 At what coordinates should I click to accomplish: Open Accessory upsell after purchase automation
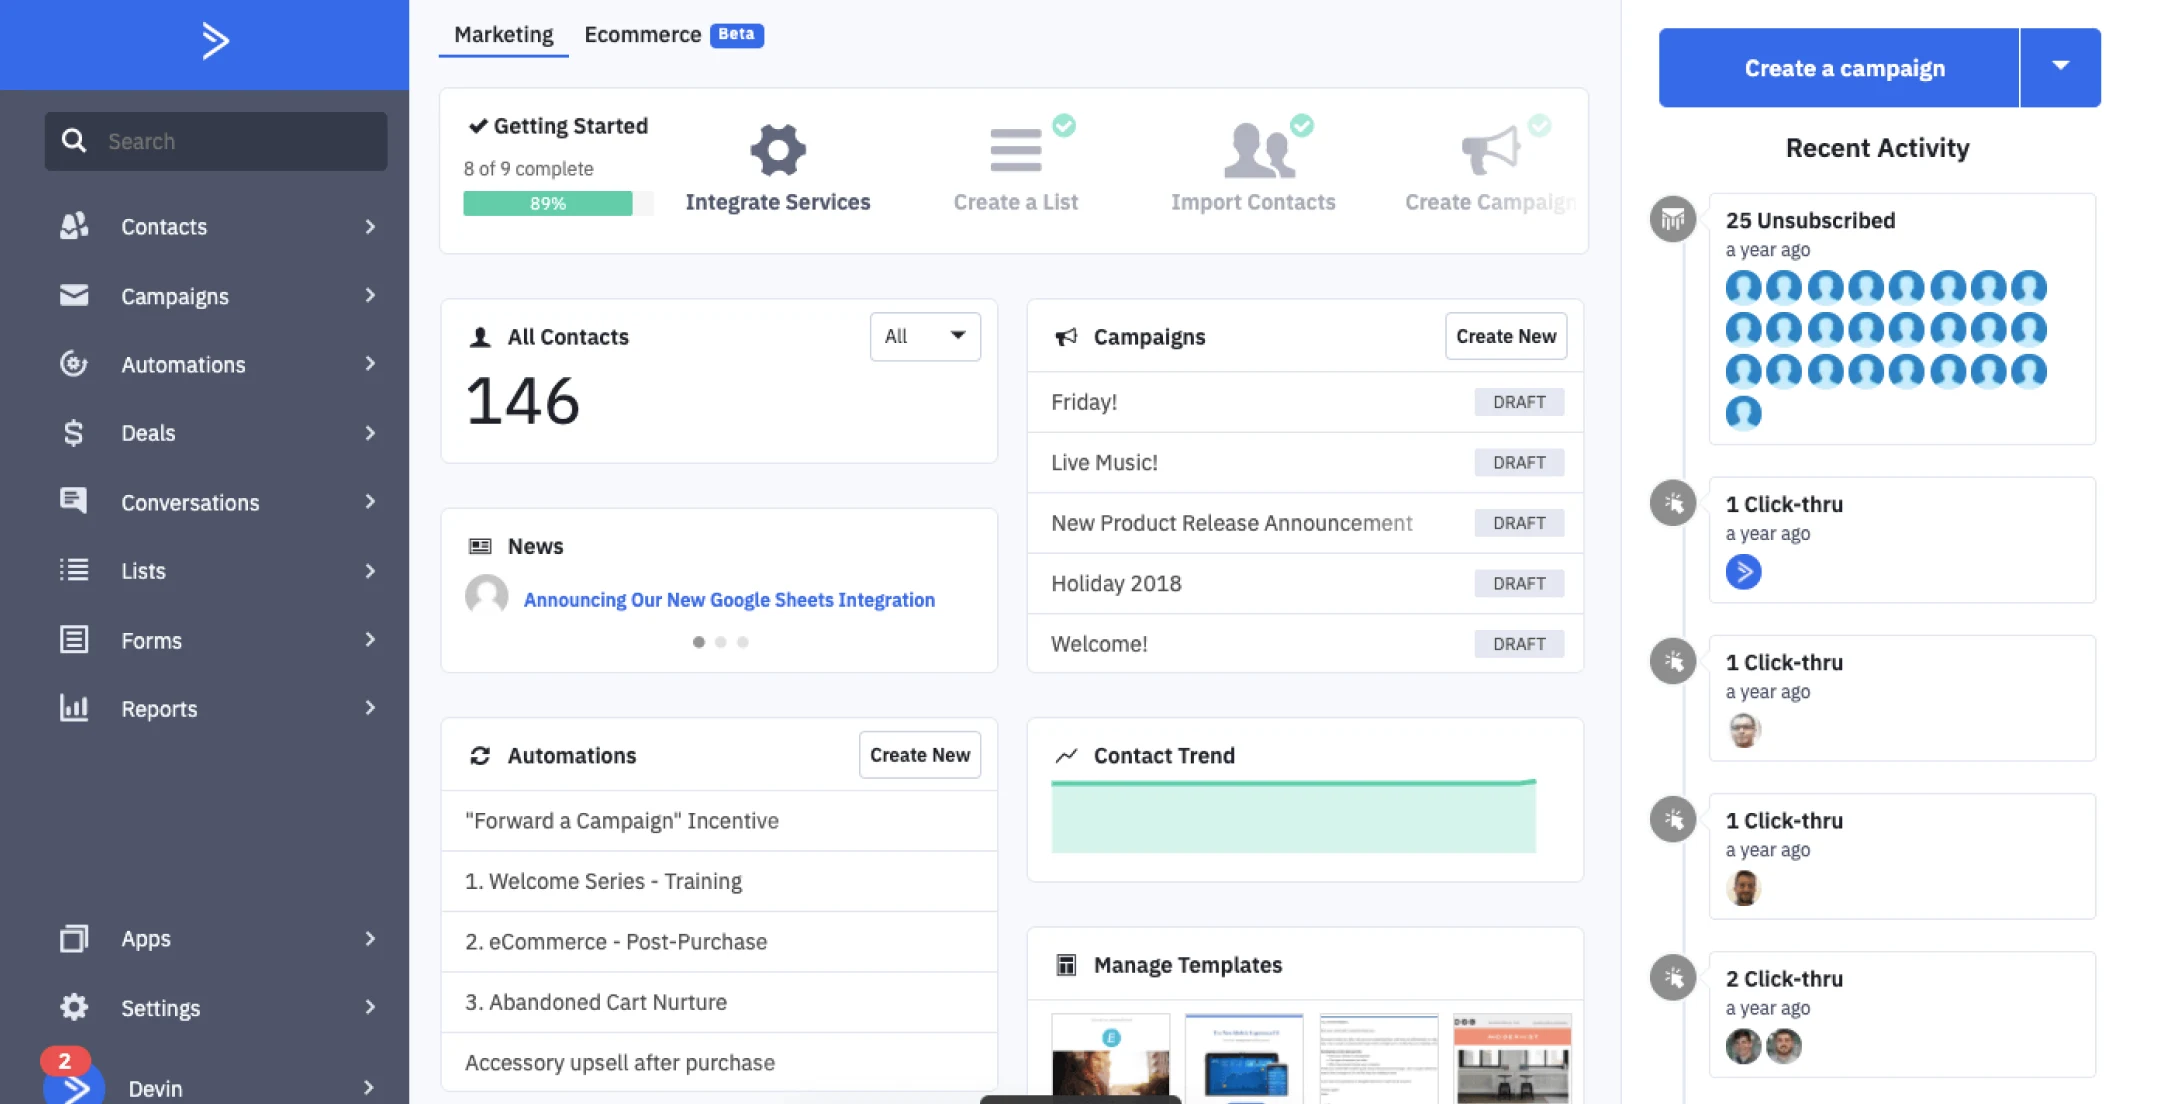coord(719,1062)
